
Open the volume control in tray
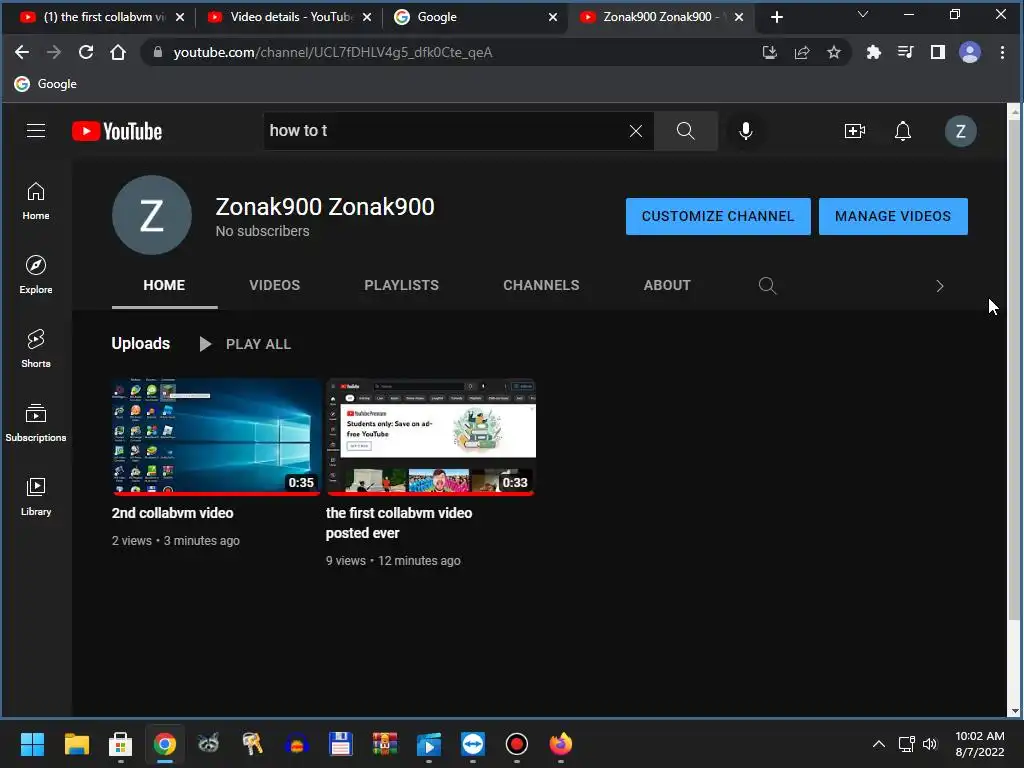(930, 744)
